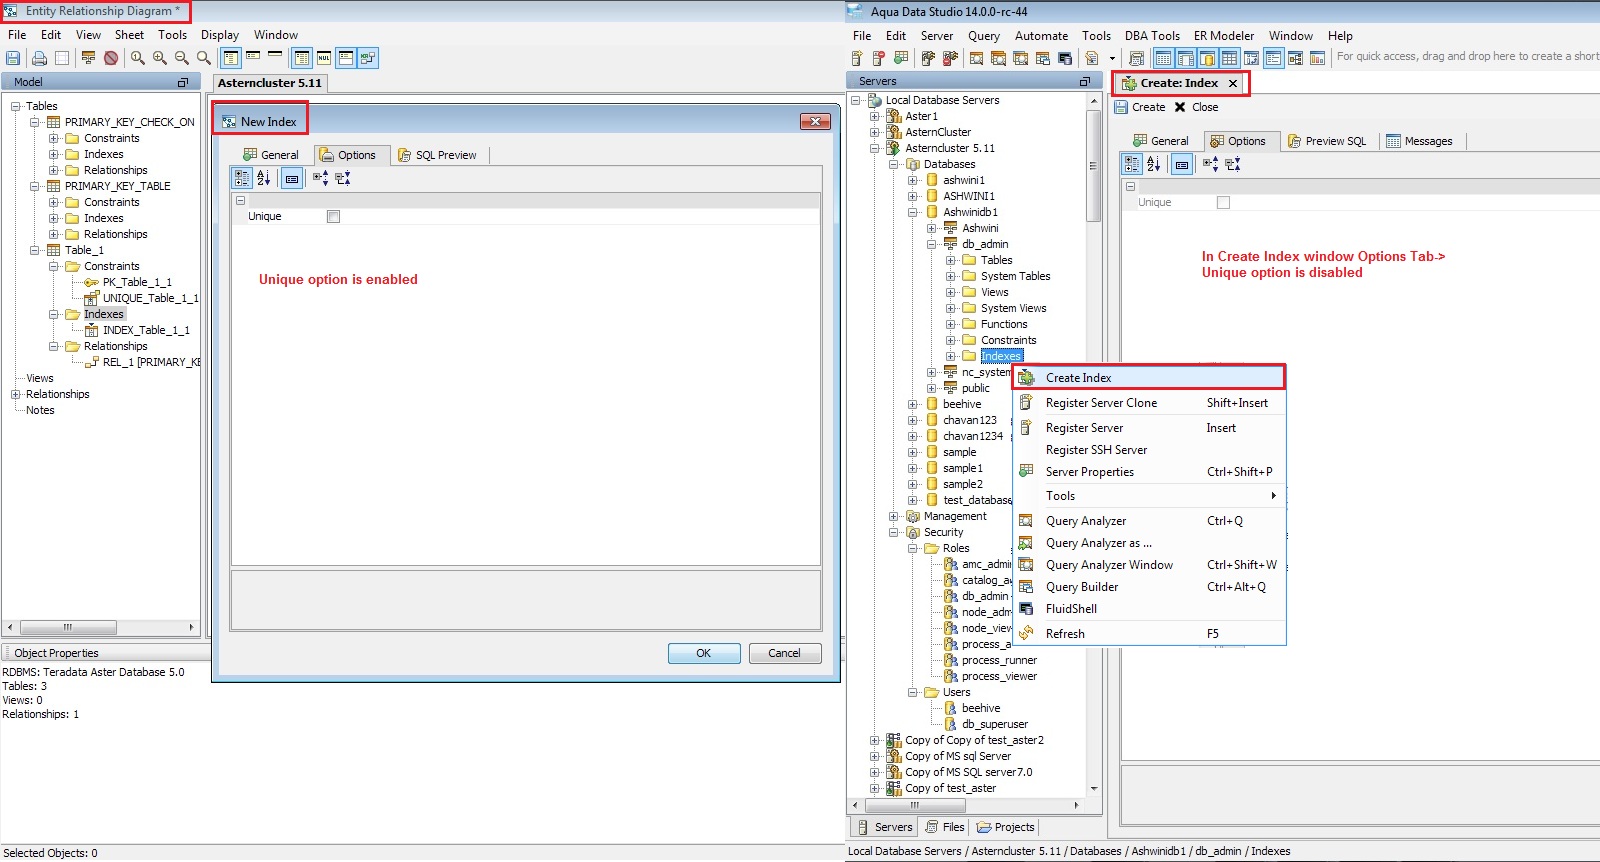
Task: Expand the Relationships root node in Model tree
Action: (16, 394)
